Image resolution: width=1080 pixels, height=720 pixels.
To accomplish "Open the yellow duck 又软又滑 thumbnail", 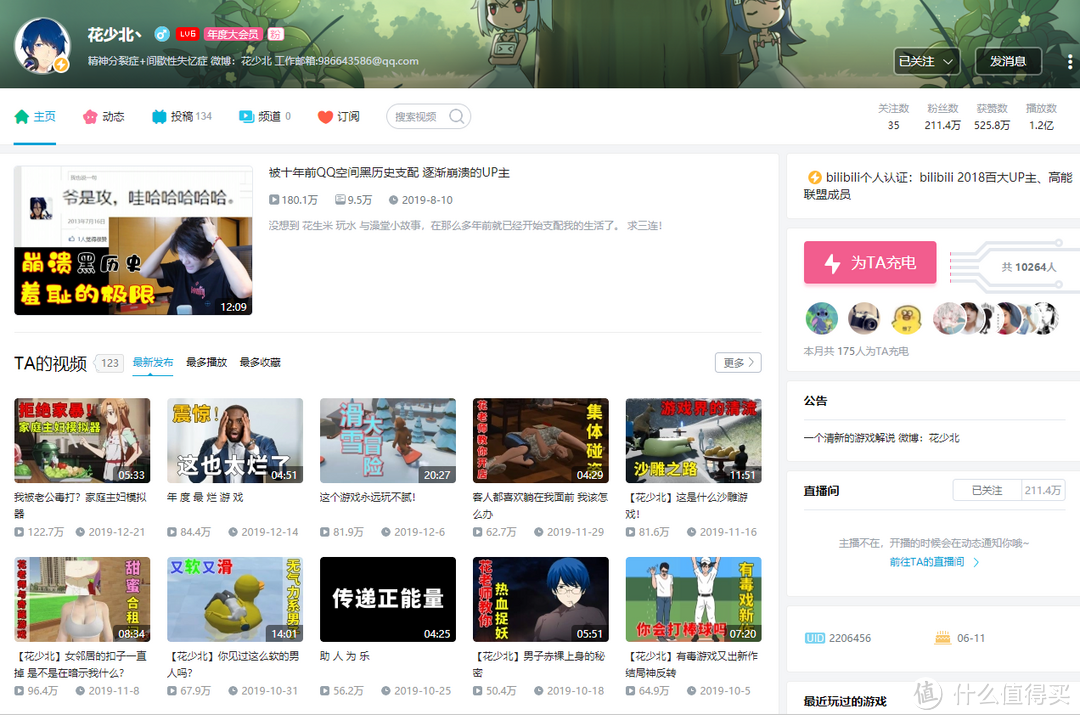I will tap(235, 599).
